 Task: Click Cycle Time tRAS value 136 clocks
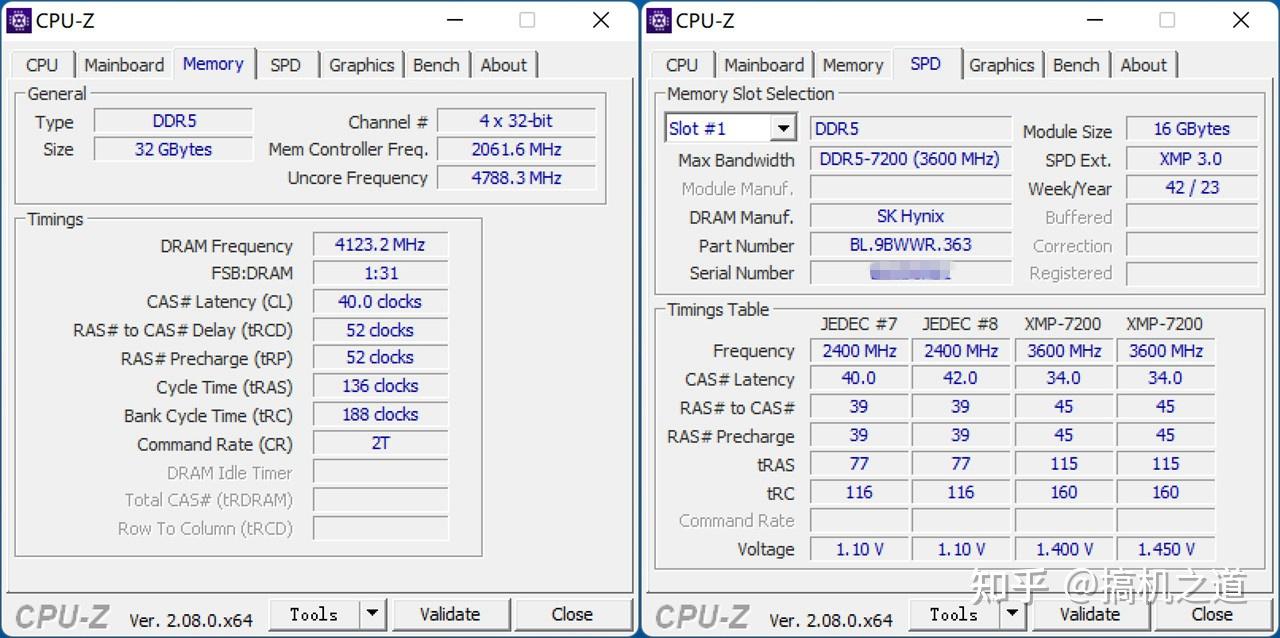380,386
